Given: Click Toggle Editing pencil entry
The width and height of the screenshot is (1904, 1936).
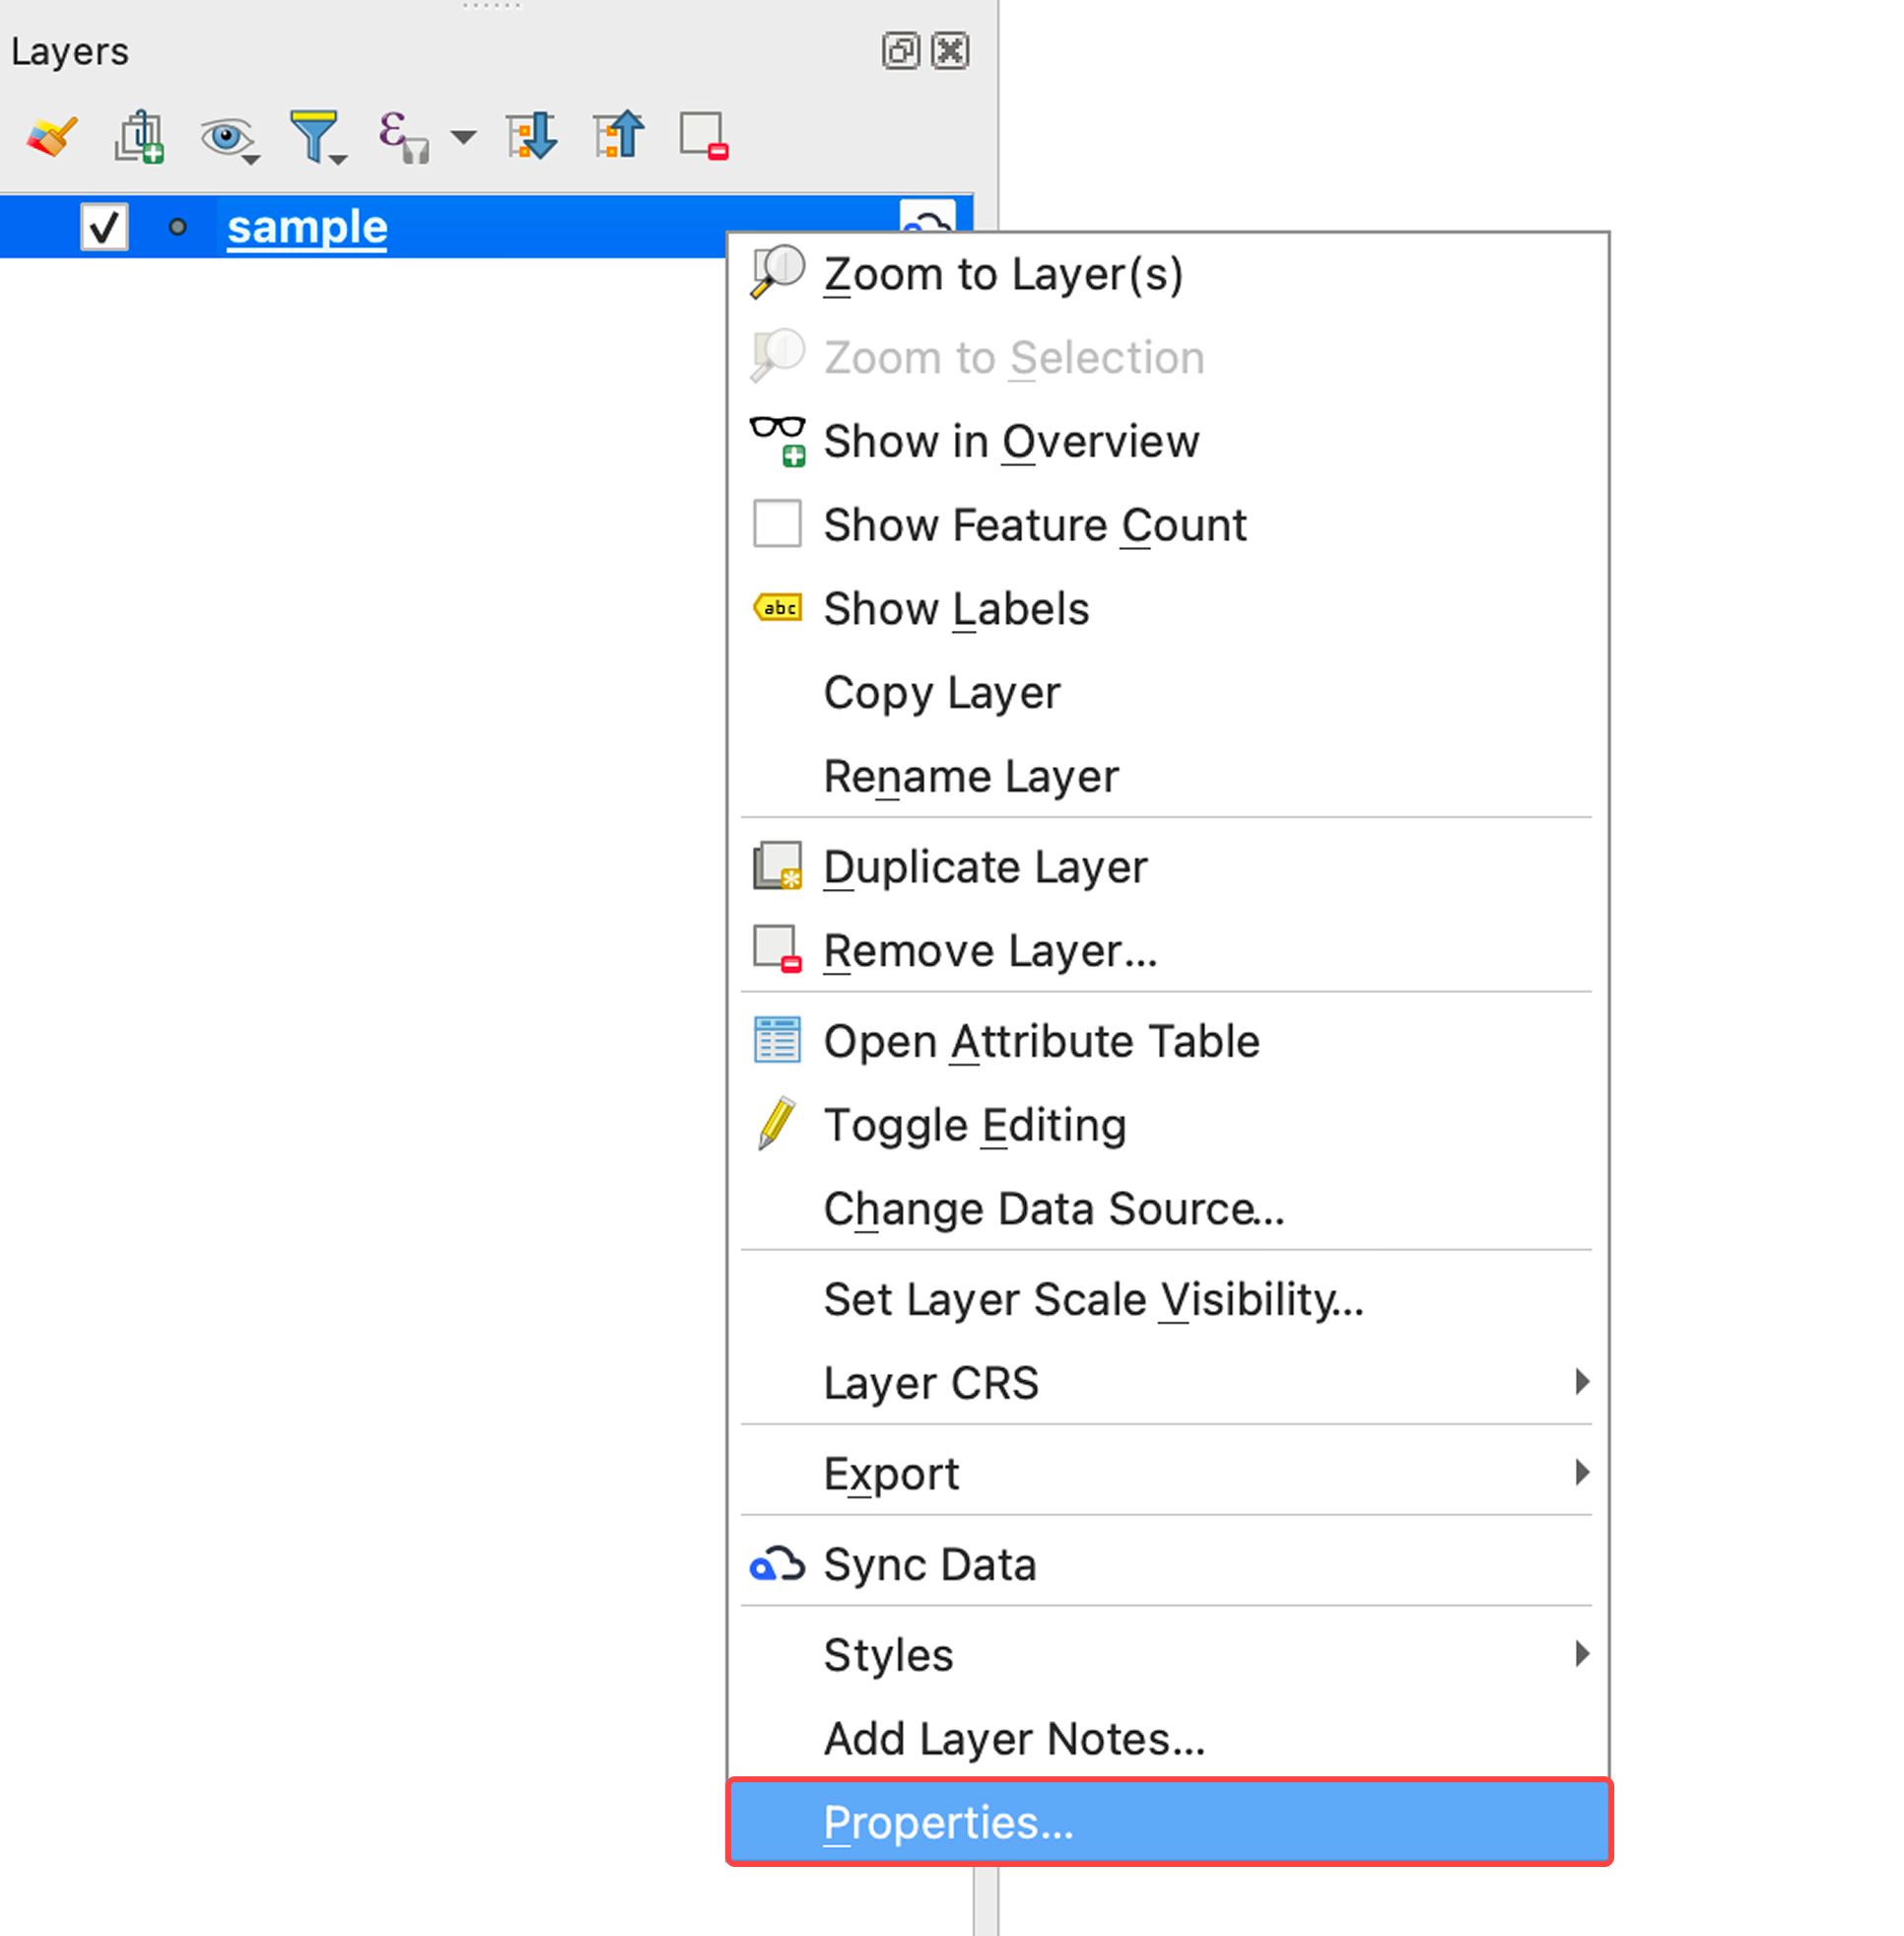Looking at the screenshot, I should (x=973, y=1125).
